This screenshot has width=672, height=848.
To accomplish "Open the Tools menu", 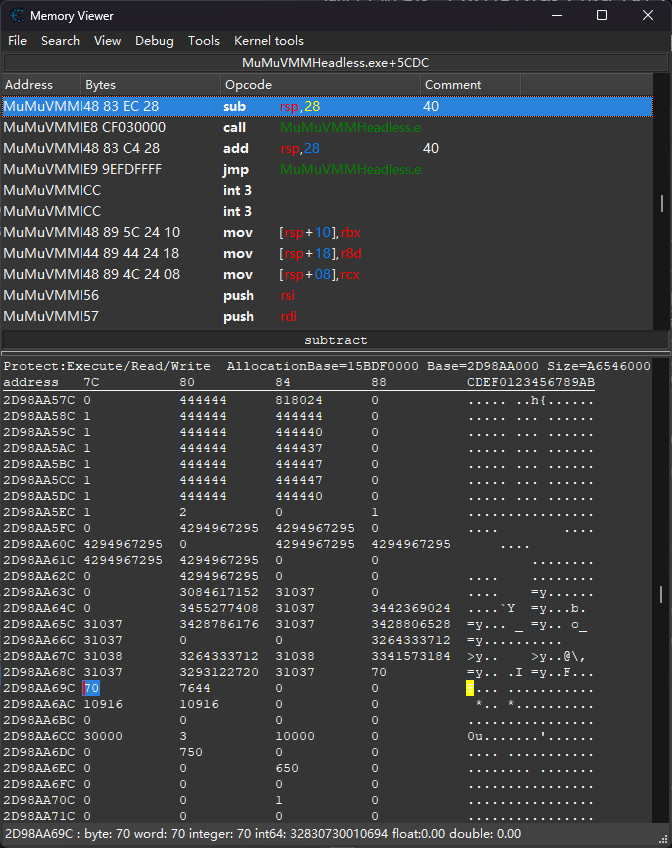I will point(203,41).
